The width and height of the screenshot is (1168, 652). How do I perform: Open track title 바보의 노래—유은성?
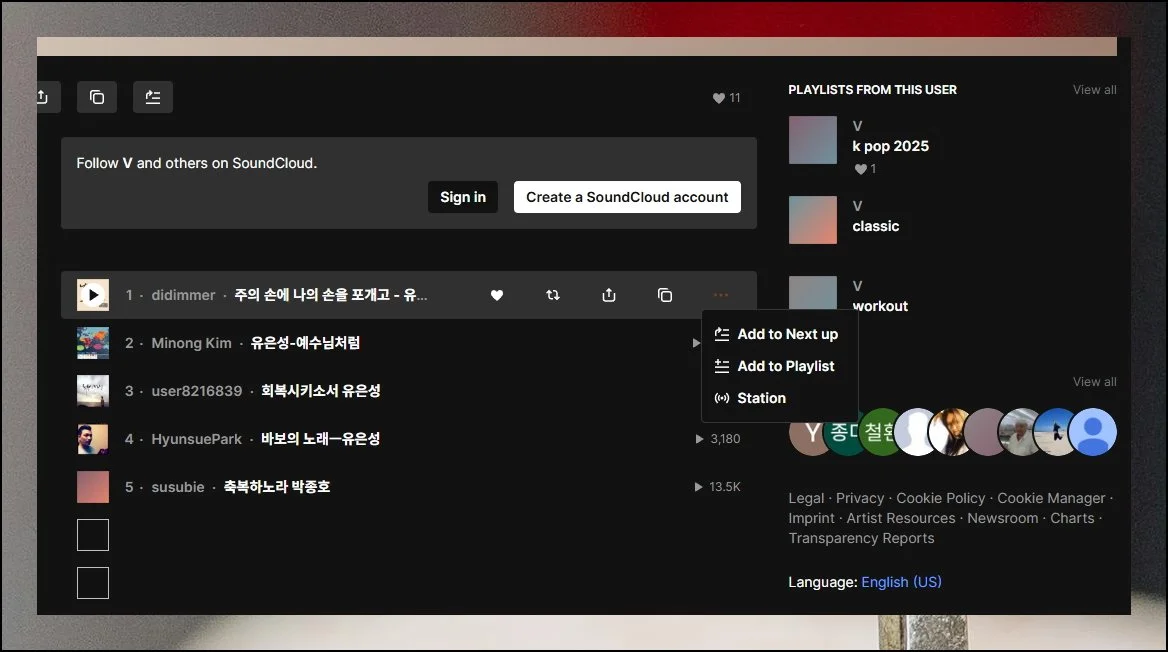320,439
